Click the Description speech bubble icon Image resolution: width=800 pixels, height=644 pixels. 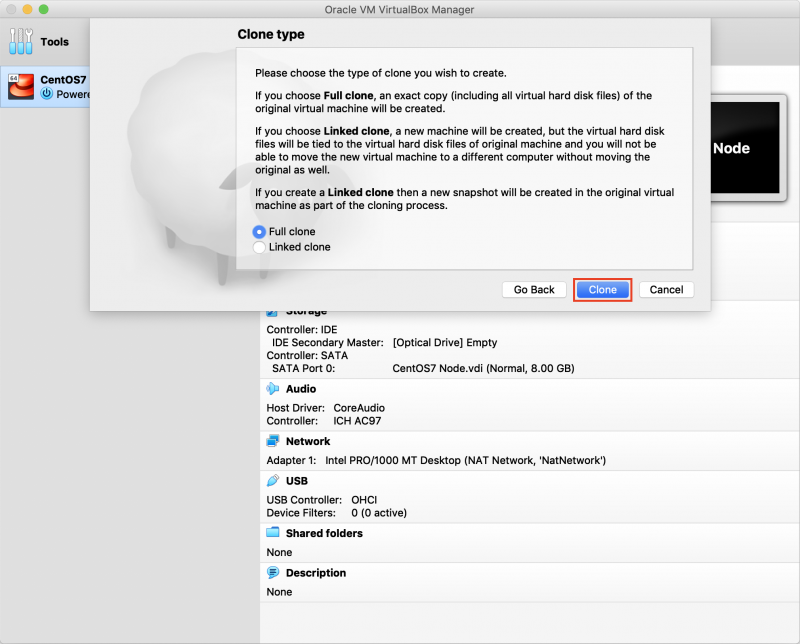[273, 573]
